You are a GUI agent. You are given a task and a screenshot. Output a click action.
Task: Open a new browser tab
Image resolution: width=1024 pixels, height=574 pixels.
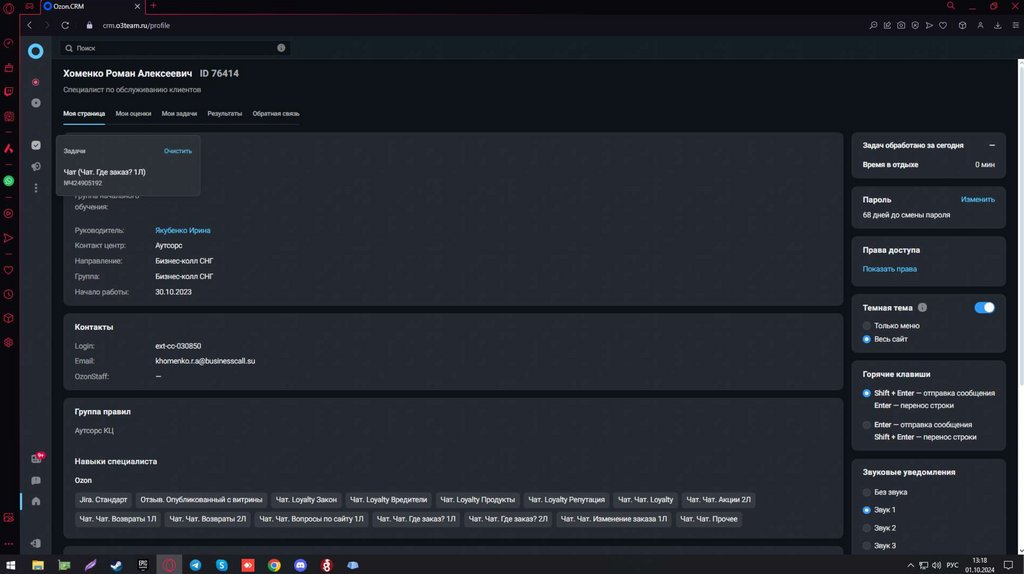153,6
